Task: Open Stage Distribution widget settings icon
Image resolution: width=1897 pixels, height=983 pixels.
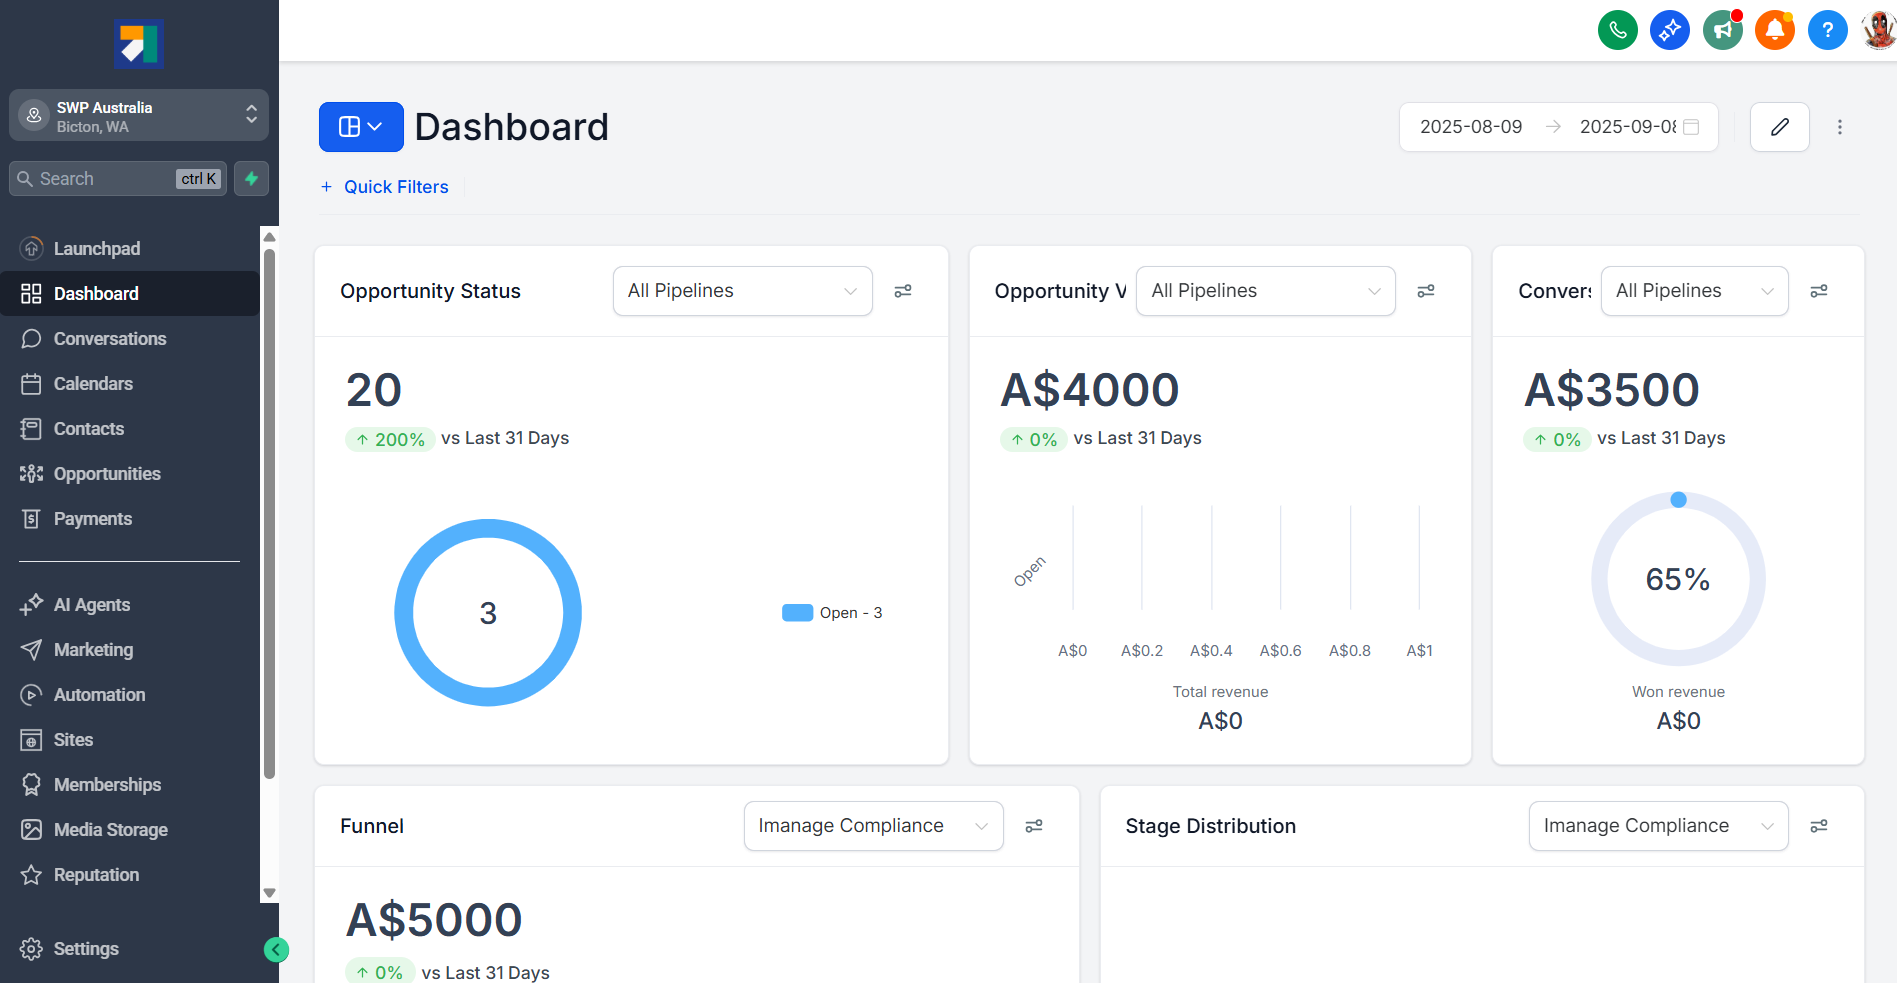Action: tap(1819, 825)
